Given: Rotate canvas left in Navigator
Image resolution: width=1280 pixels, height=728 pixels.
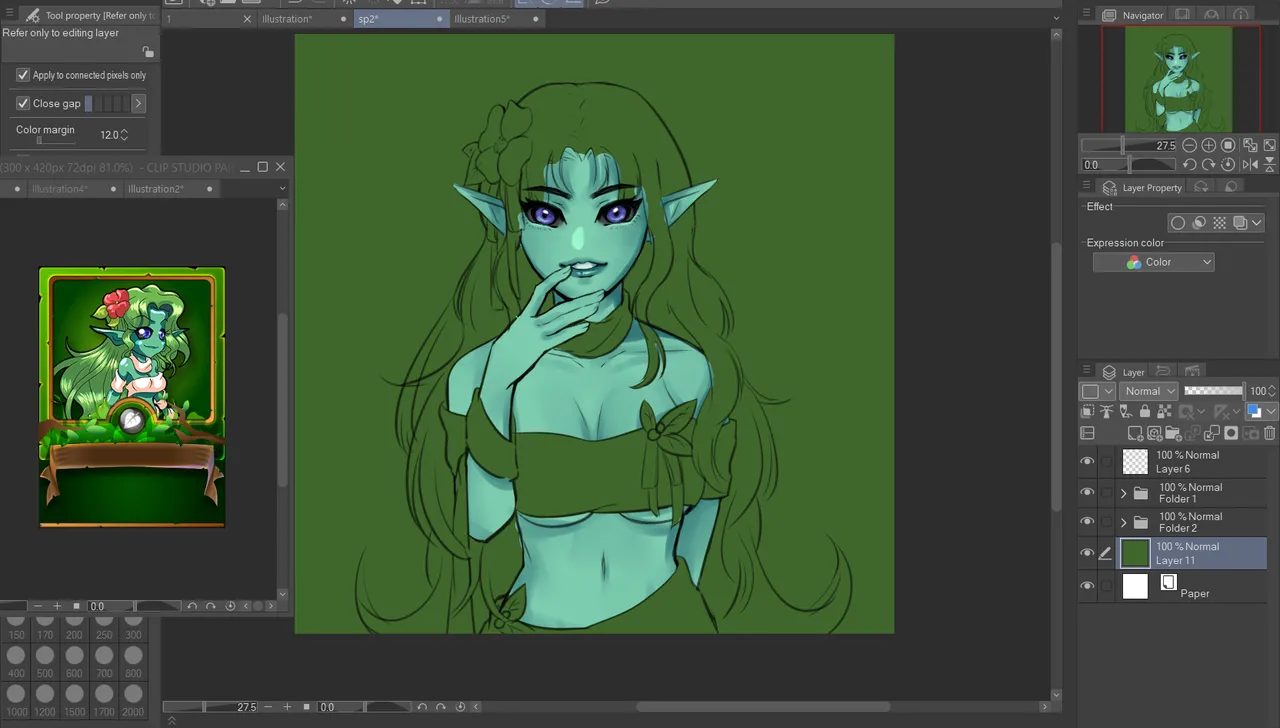Looking at the screenshot, I should (x=1190, y=165).
